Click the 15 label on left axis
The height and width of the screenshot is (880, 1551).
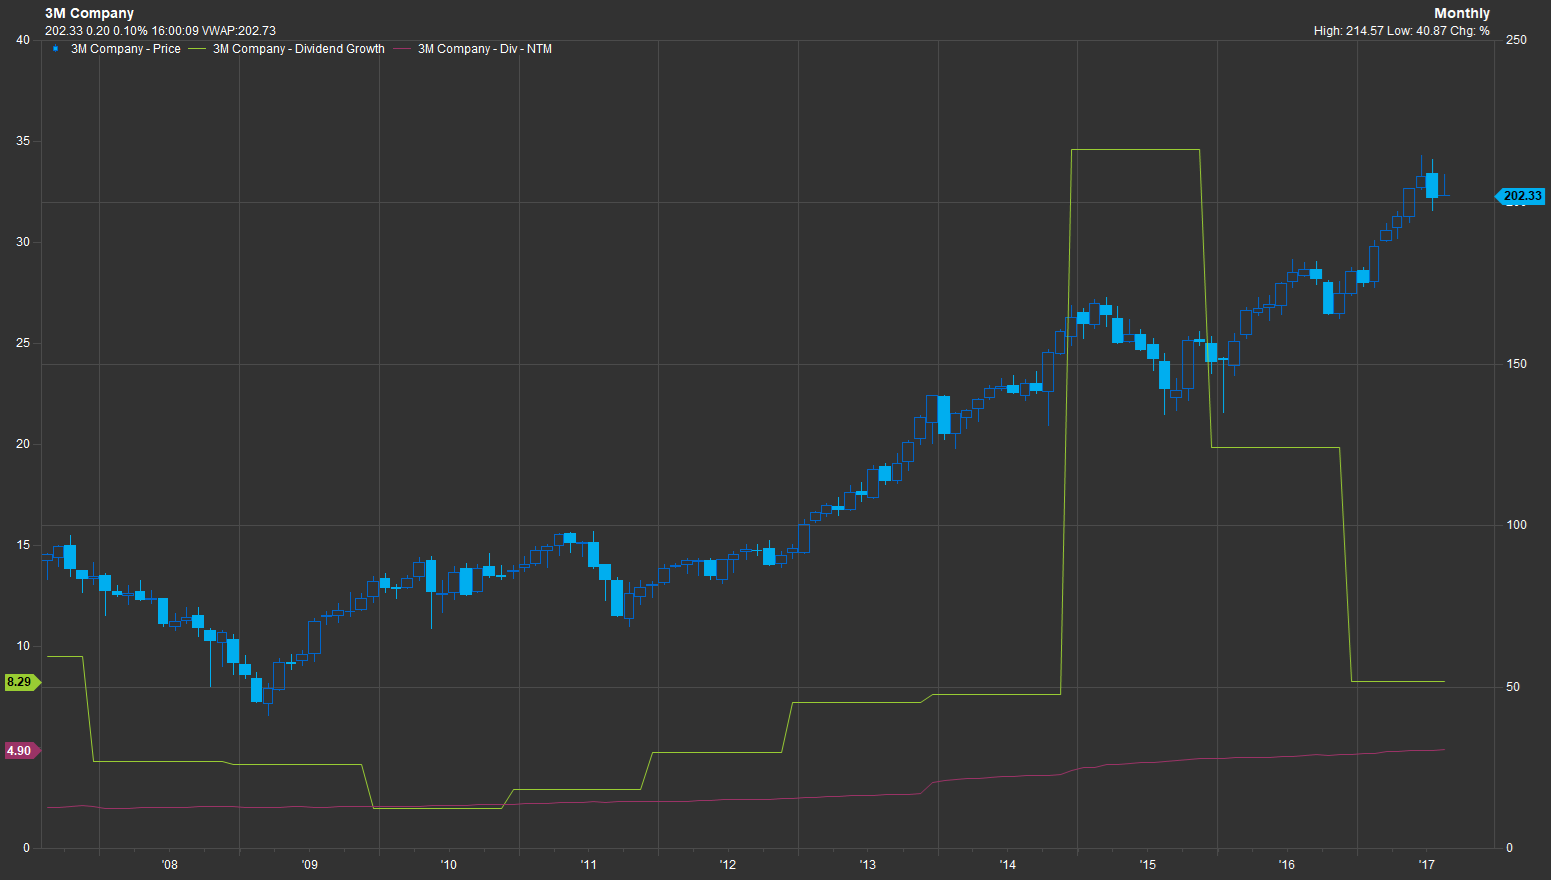(x=23, y=545)
